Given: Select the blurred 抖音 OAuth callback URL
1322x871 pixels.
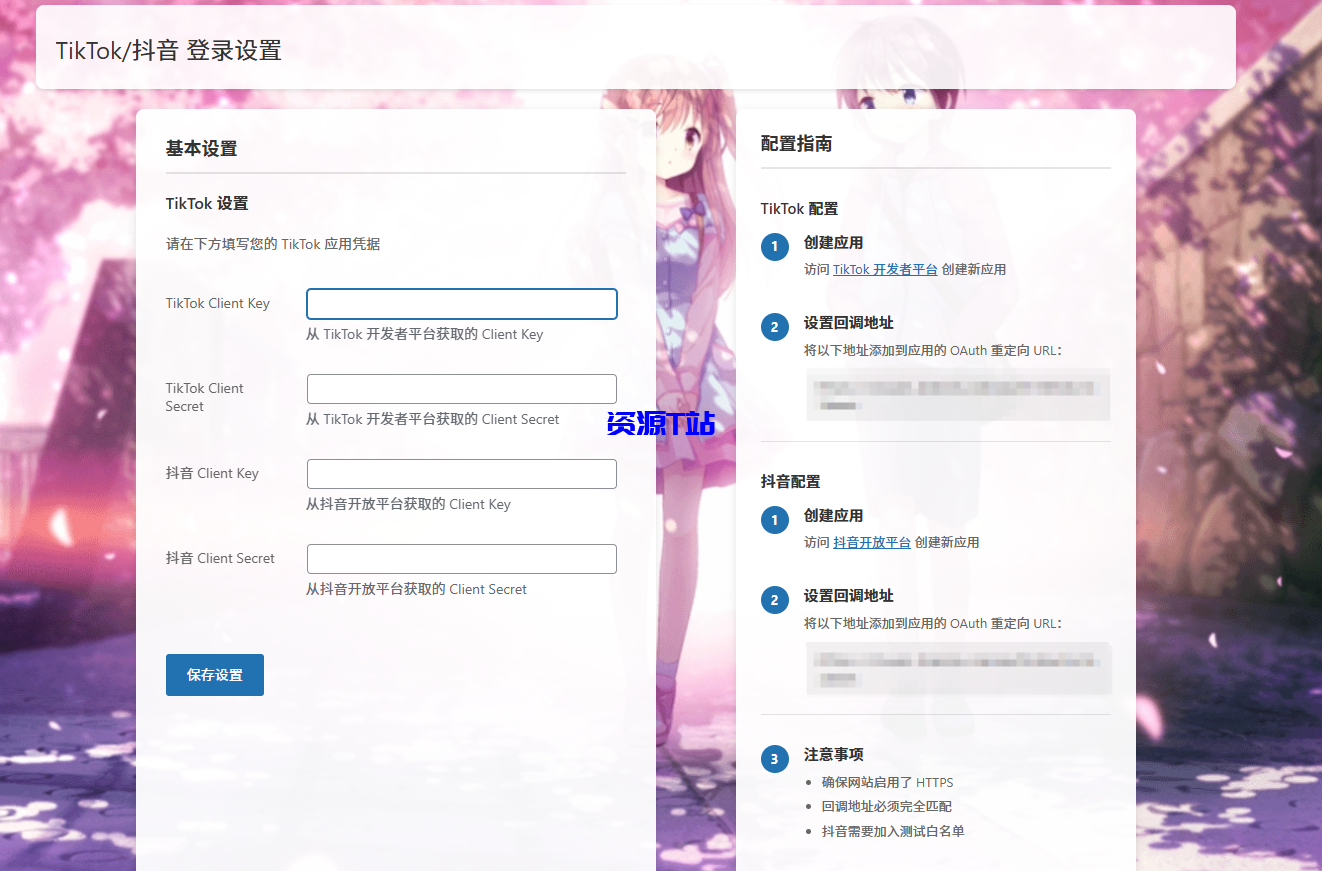Looking at the screenshot, I should 957,667.
